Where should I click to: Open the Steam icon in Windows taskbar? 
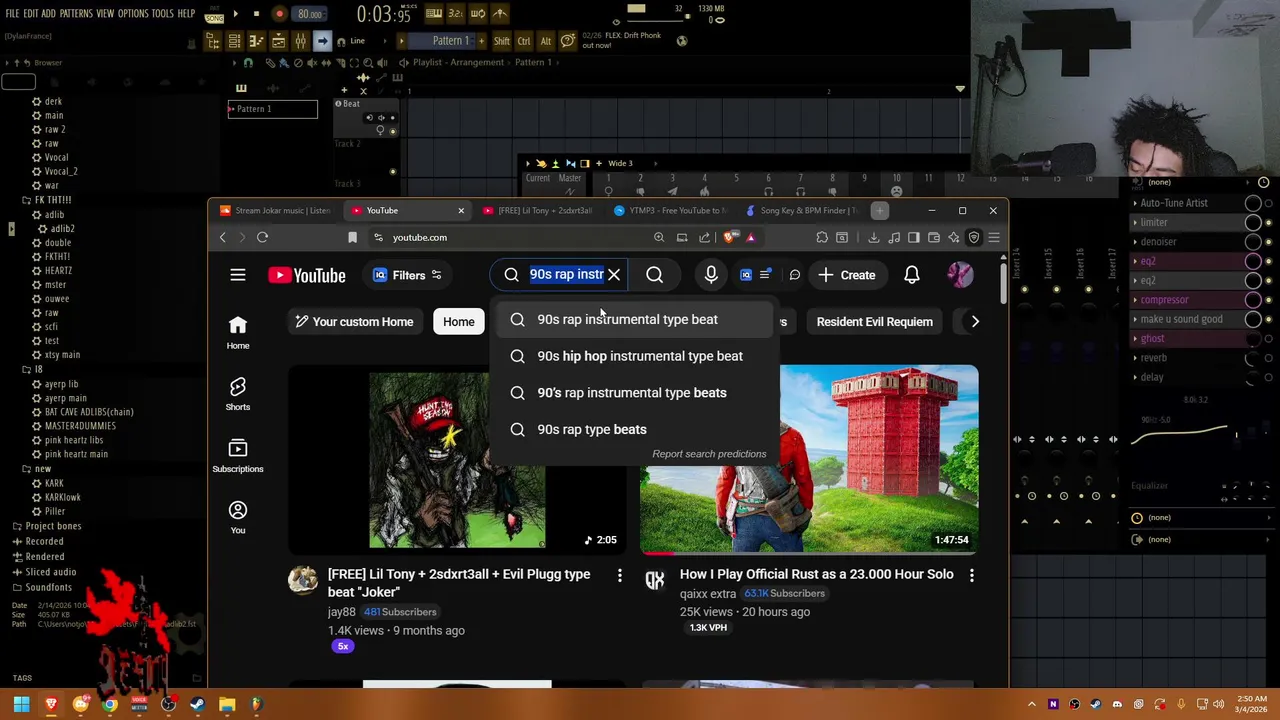(x=197, y=704)
